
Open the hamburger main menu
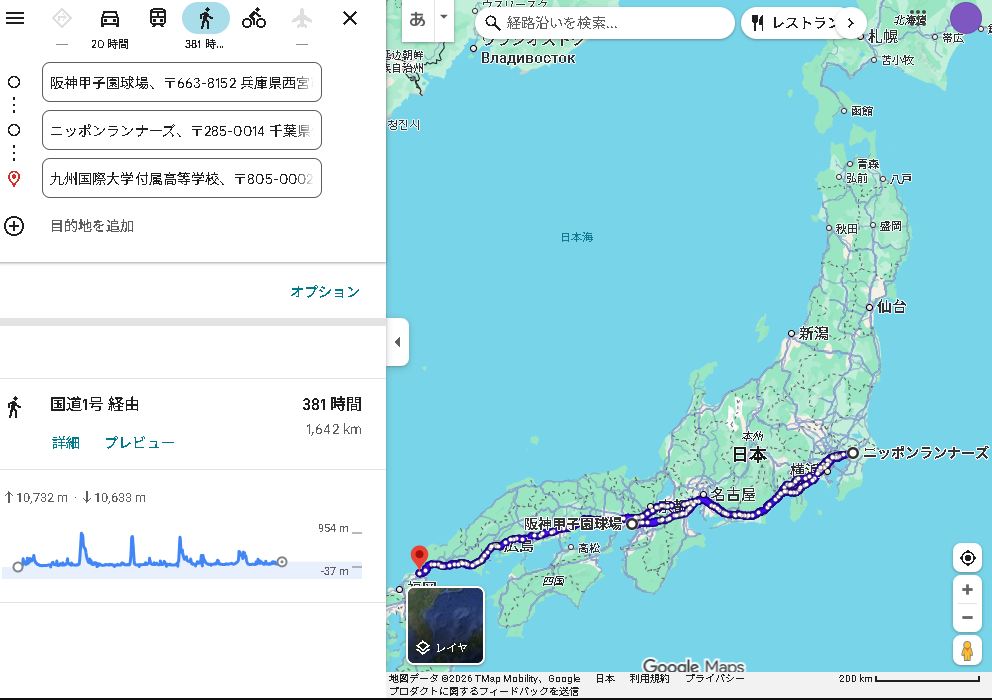point(15,18)
